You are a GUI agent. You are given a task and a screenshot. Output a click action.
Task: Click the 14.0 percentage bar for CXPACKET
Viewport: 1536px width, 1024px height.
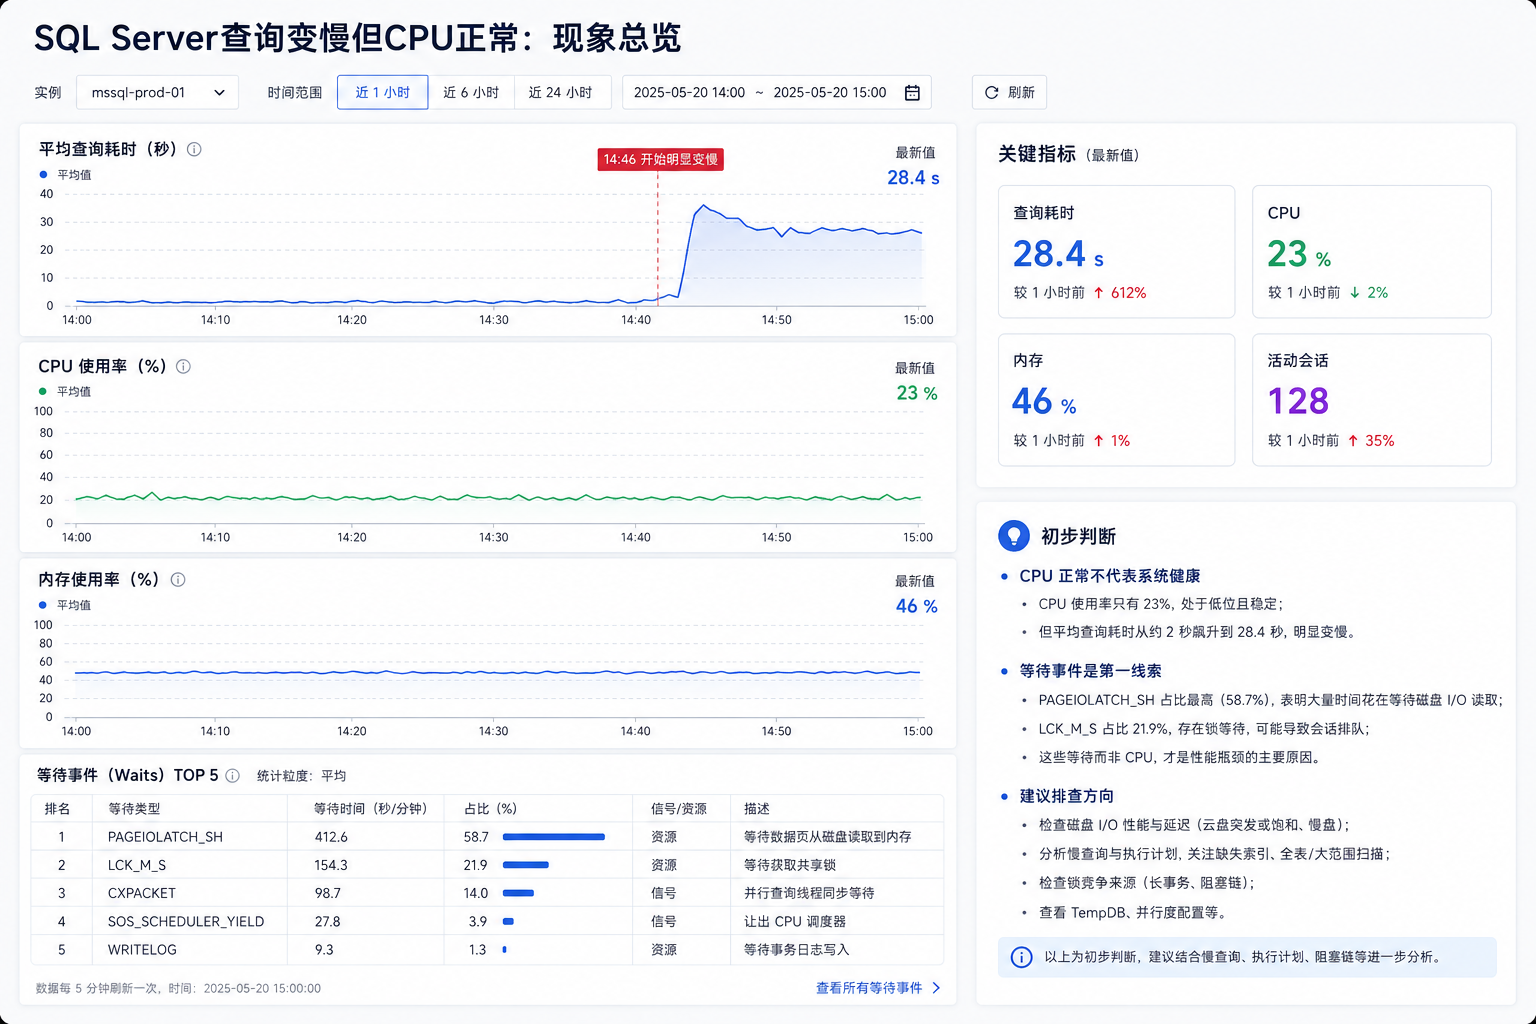click(x=518, y=893)
